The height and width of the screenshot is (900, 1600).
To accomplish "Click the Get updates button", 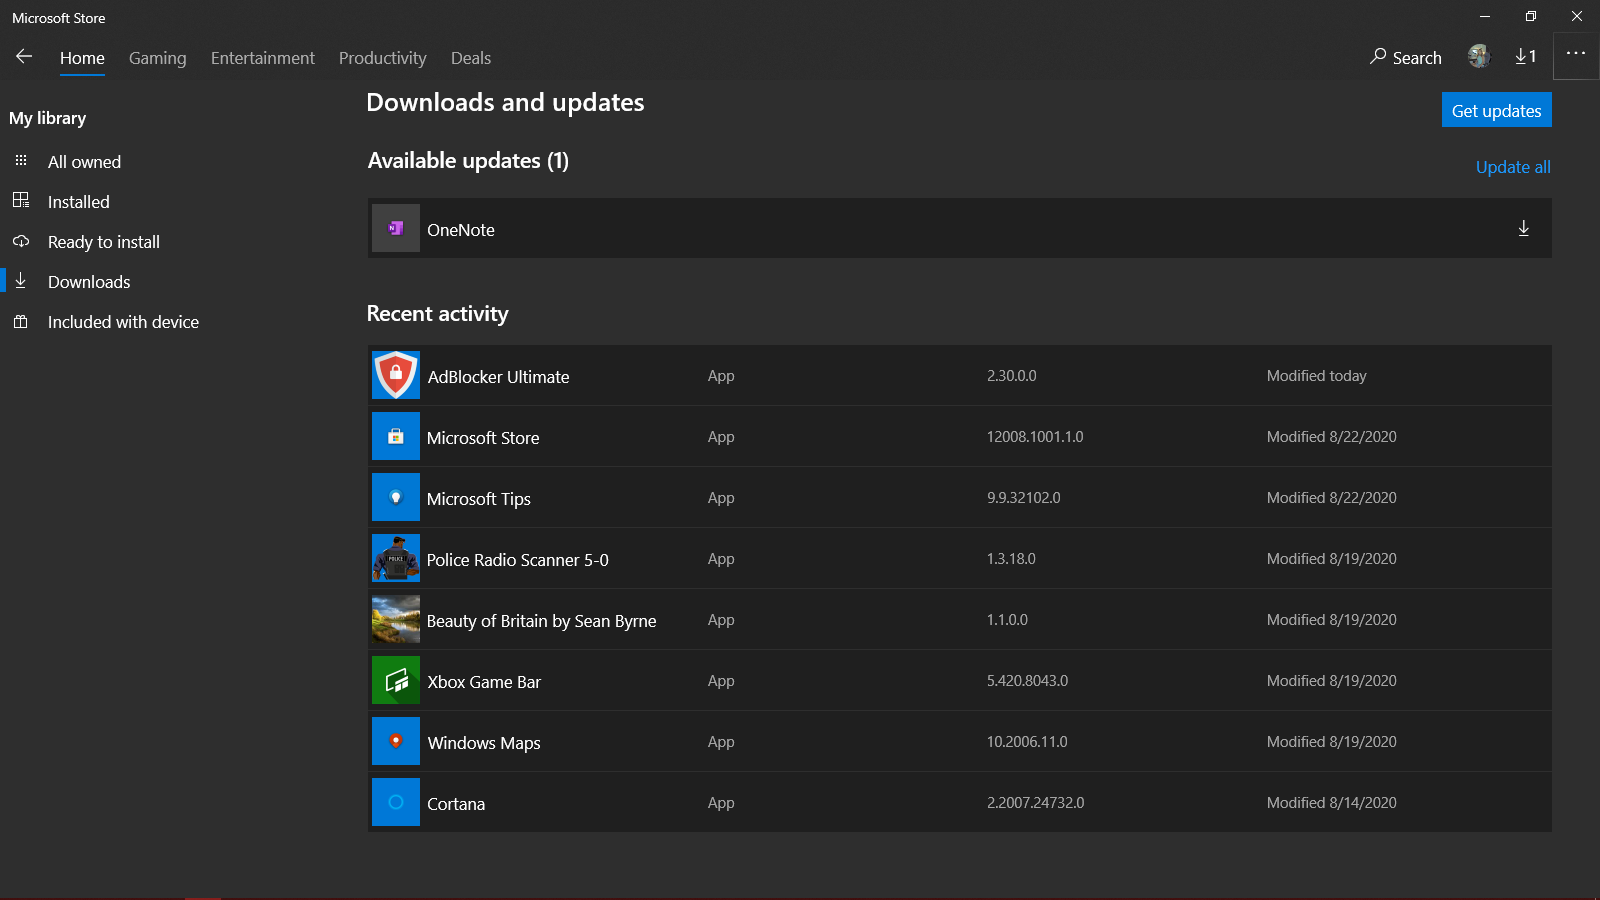I will point(1496,111).
